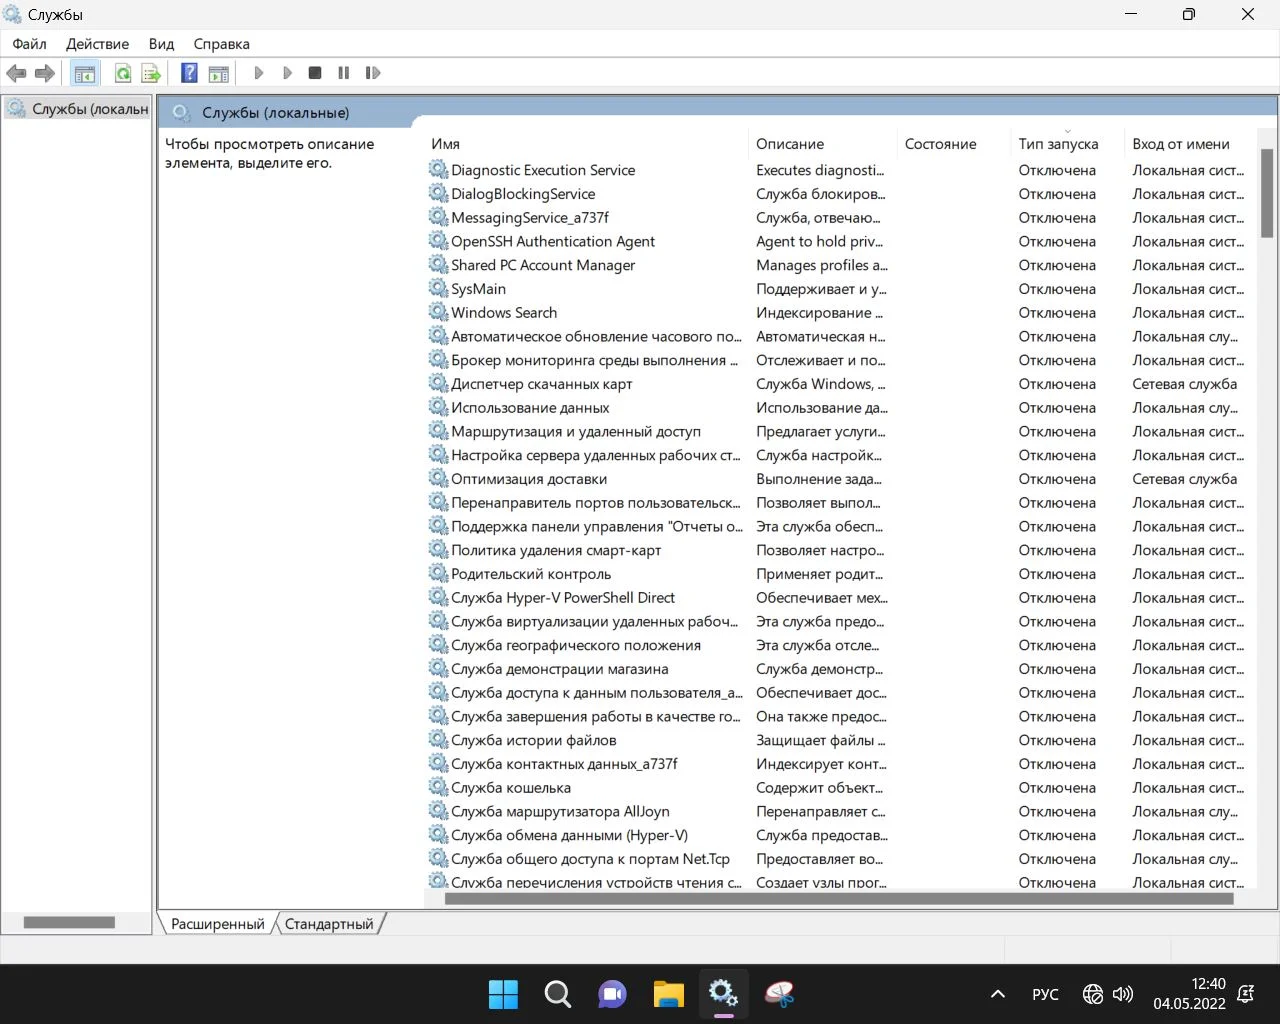Click the Pause Service toolbar icon
This screenshot has height=1024, width=1280.
pyautogui.click(x=344, y=73)
